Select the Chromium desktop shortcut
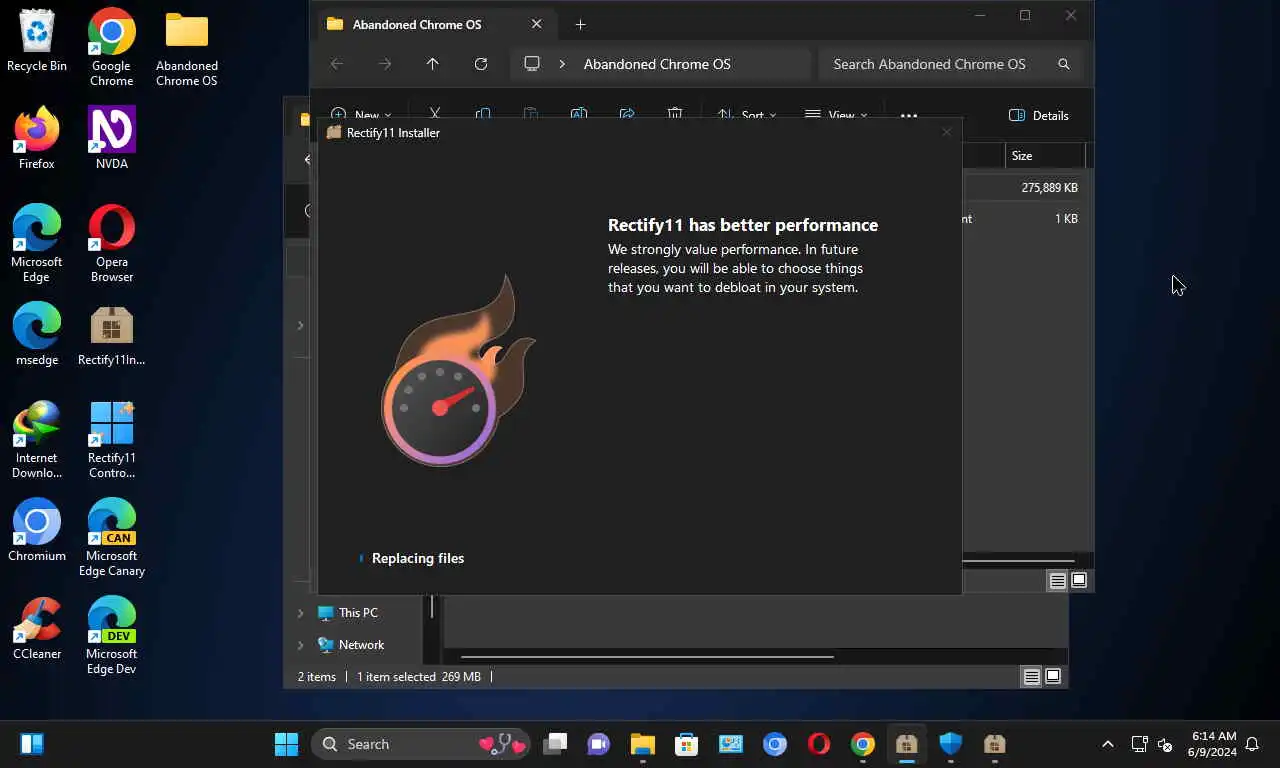Viewport: 1280px width, 768px height. [37, 531]
